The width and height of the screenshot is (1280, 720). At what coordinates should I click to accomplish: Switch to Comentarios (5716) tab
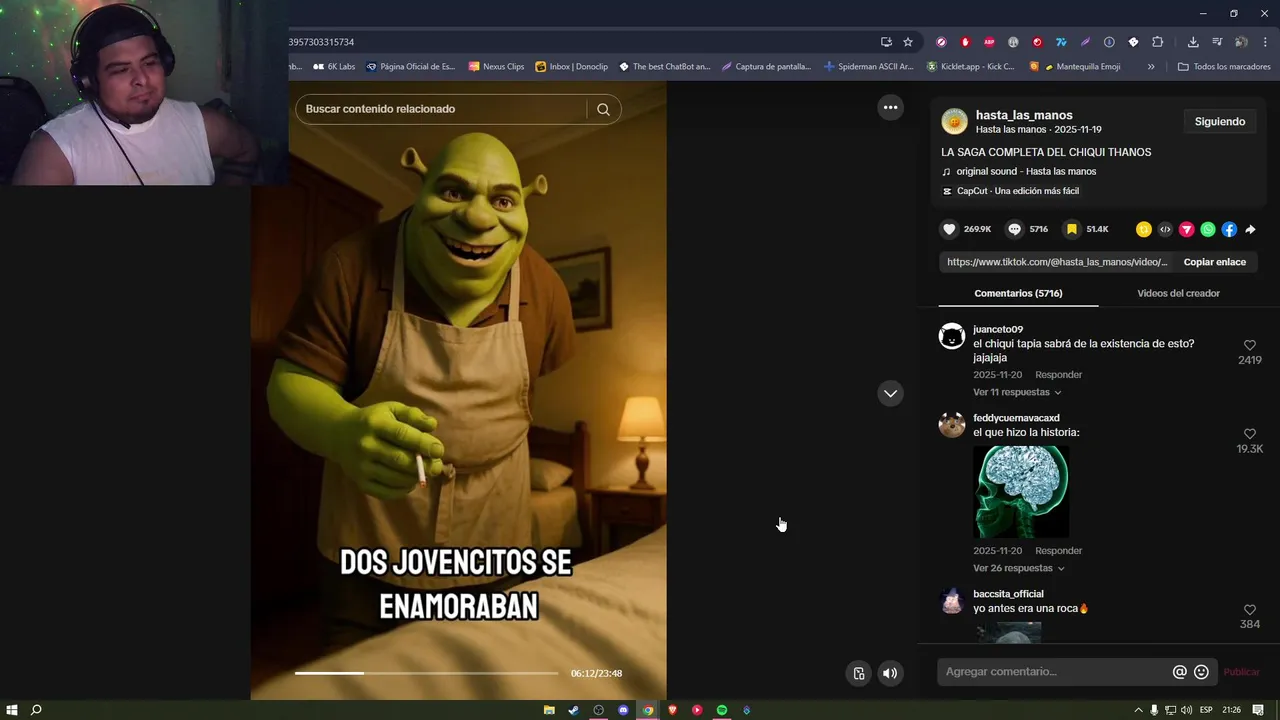tap(1018, 293)
